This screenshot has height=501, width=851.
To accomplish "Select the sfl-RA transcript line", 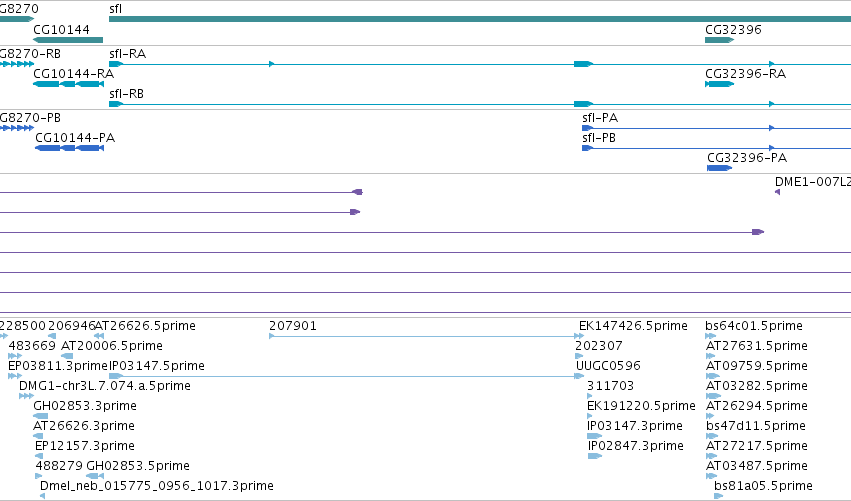I will point(480,64).
